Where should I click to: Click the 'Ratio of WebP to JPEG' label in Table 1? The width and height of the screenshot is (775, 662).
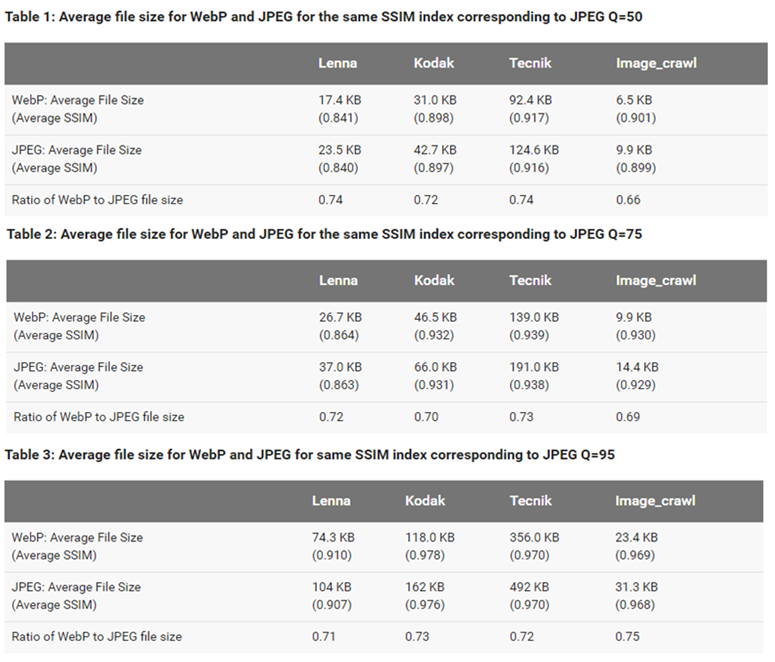97,200
